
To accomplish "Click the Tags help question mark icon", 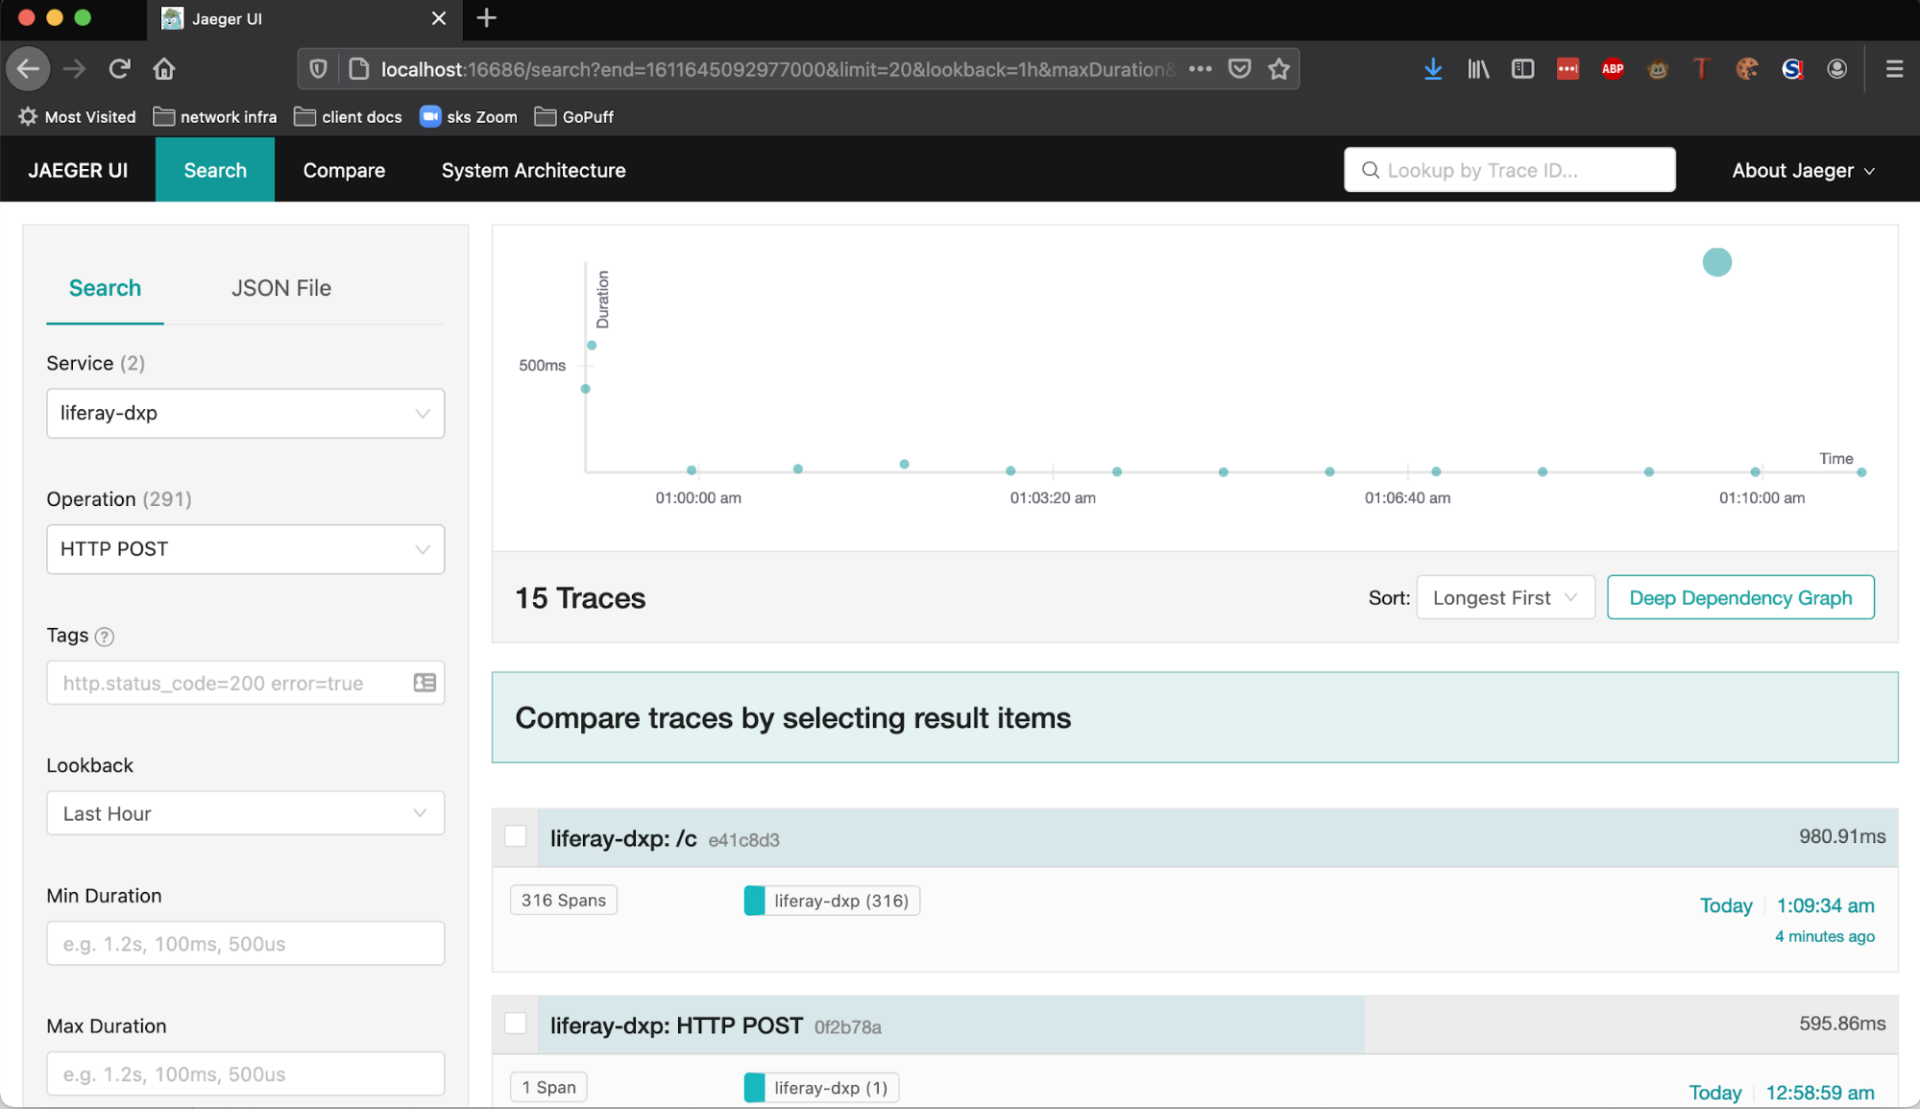I will (104, 636).
